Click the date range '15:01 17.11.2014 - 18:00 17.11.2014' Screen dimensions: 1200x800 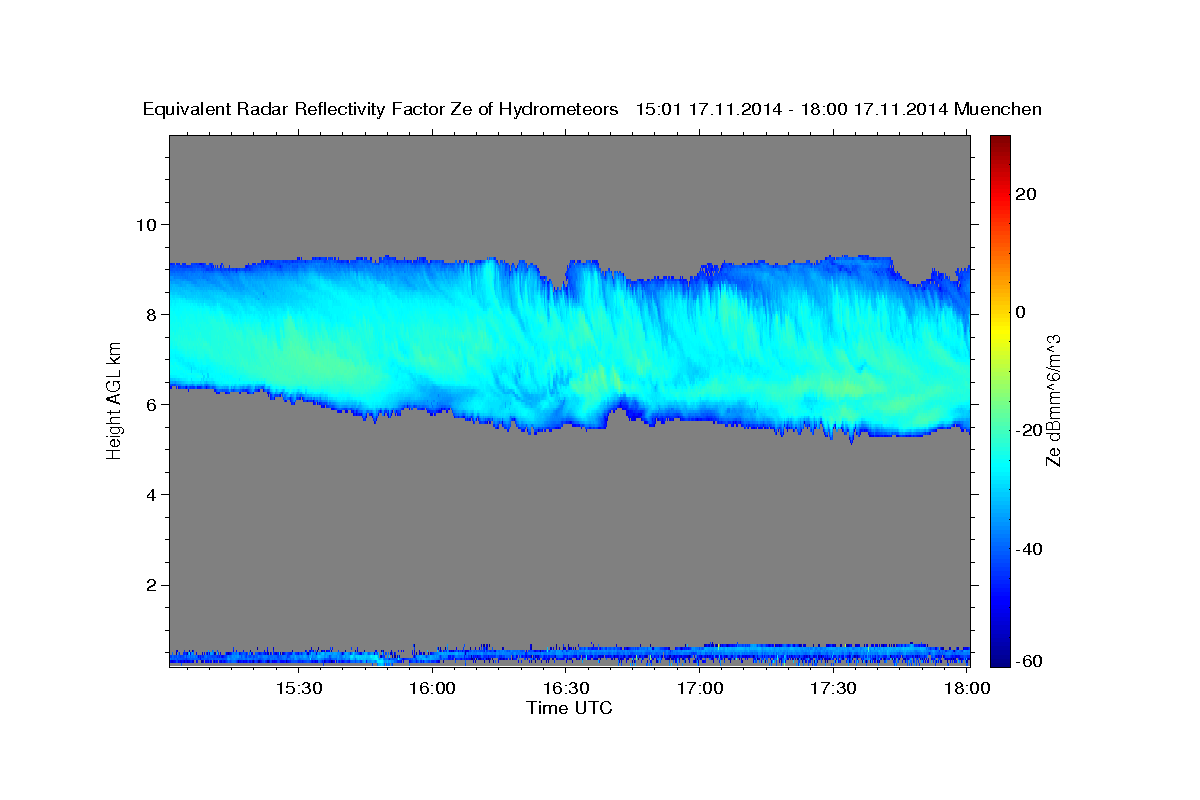(x=791, y=110)
